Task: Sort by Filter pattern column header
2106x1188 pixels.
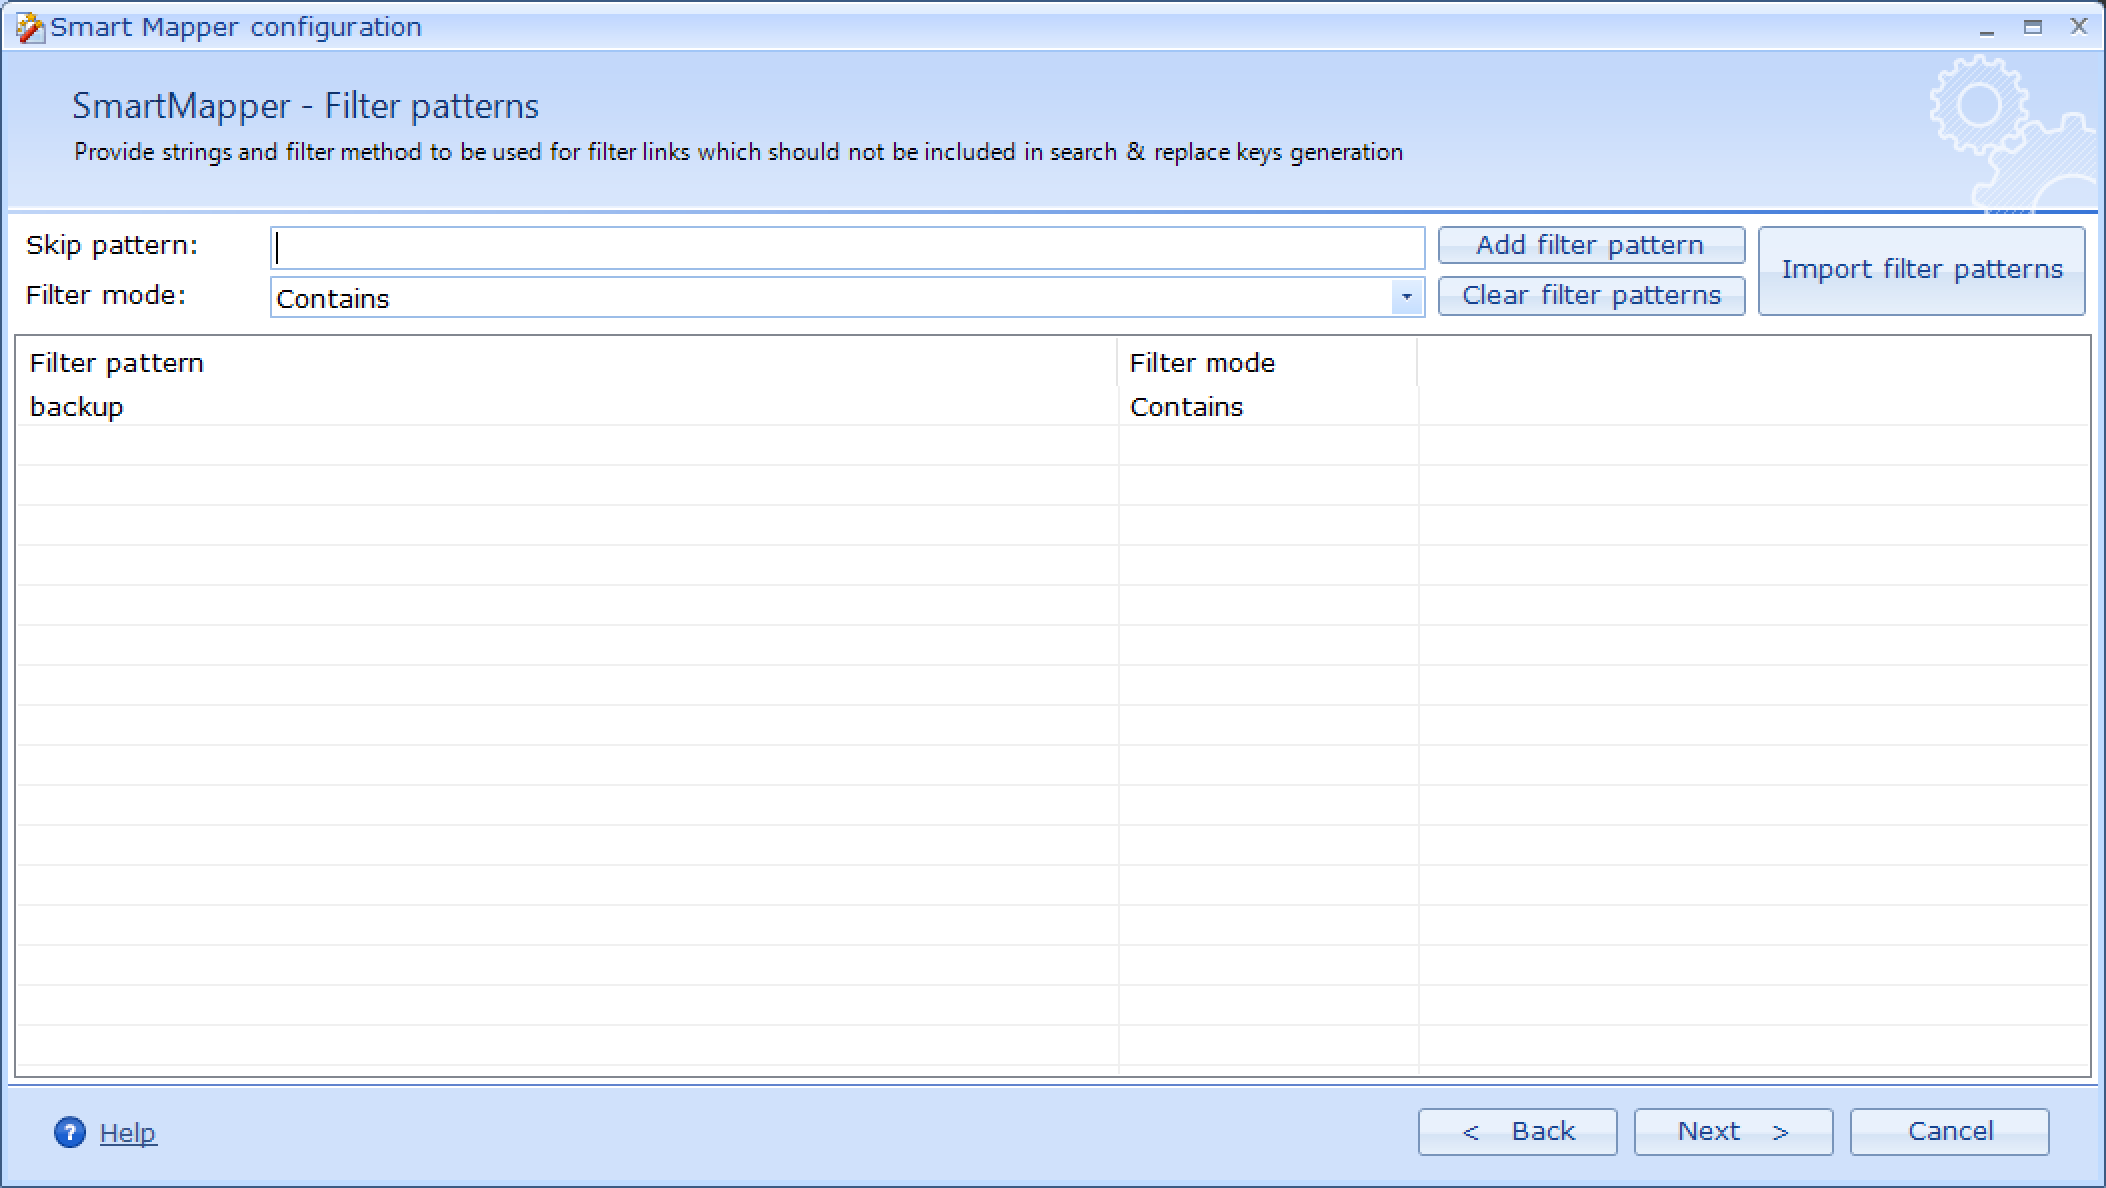Action: coord(566,362)
